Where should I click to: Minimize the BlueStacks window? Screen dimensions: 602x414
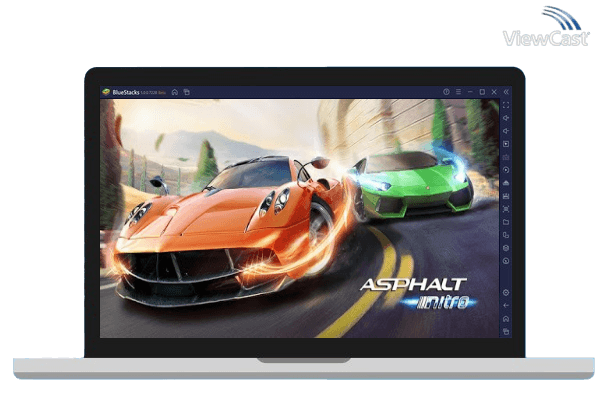pos(470,92)
